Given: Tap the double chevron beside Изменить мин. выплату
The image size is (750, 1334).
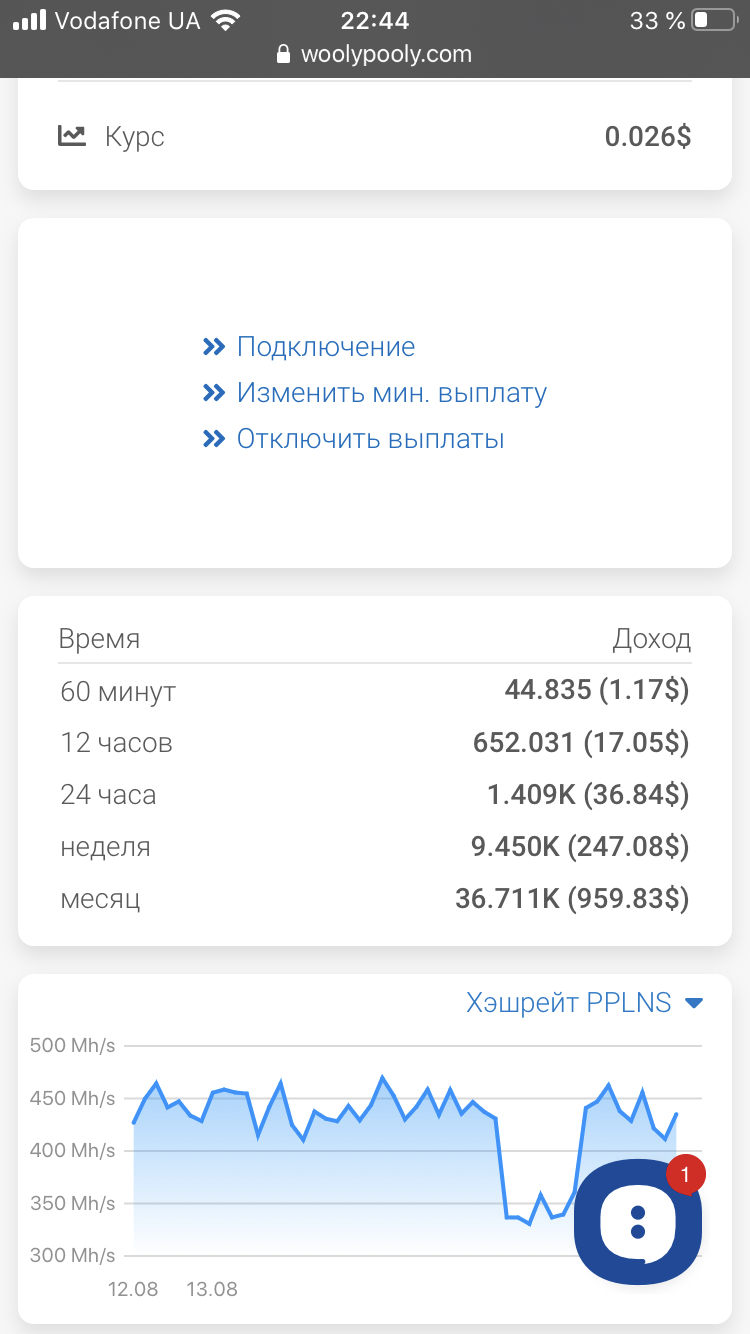Looking at the screenshot, I should tap(213, 393).
